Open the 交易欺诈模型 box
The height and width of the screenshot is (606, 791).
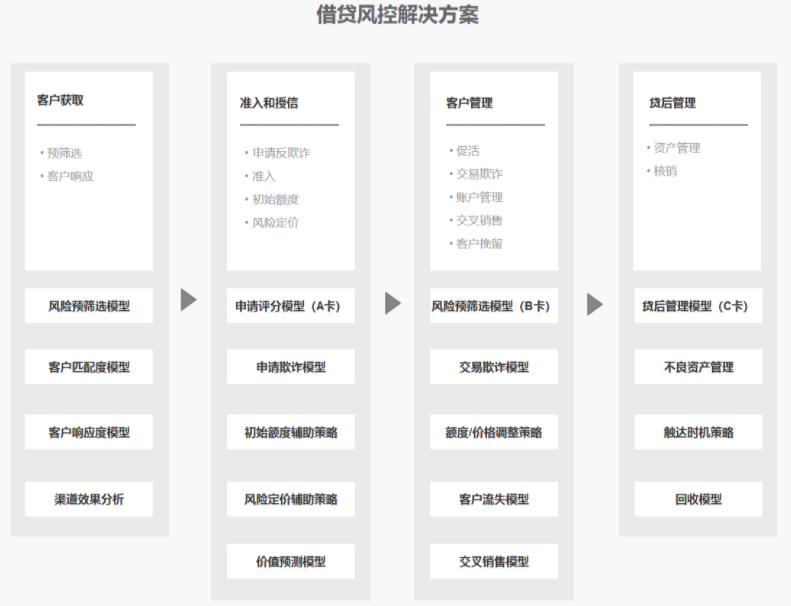[x=494, y=367]
